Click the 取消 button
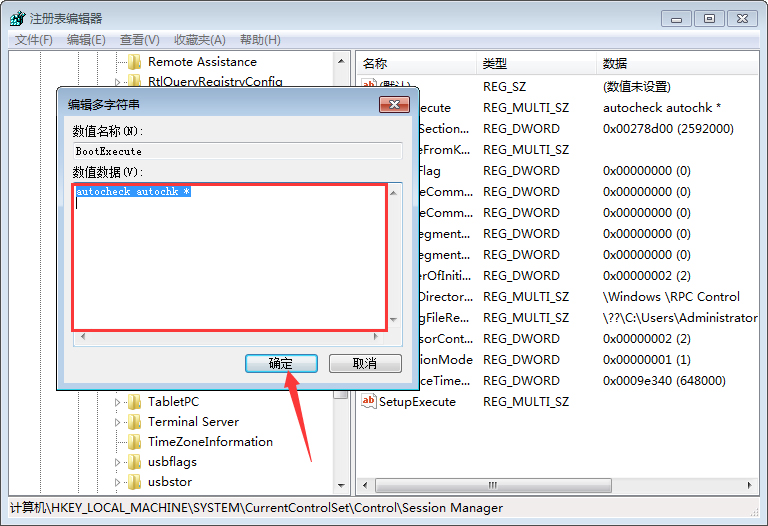 pos(365,364)
